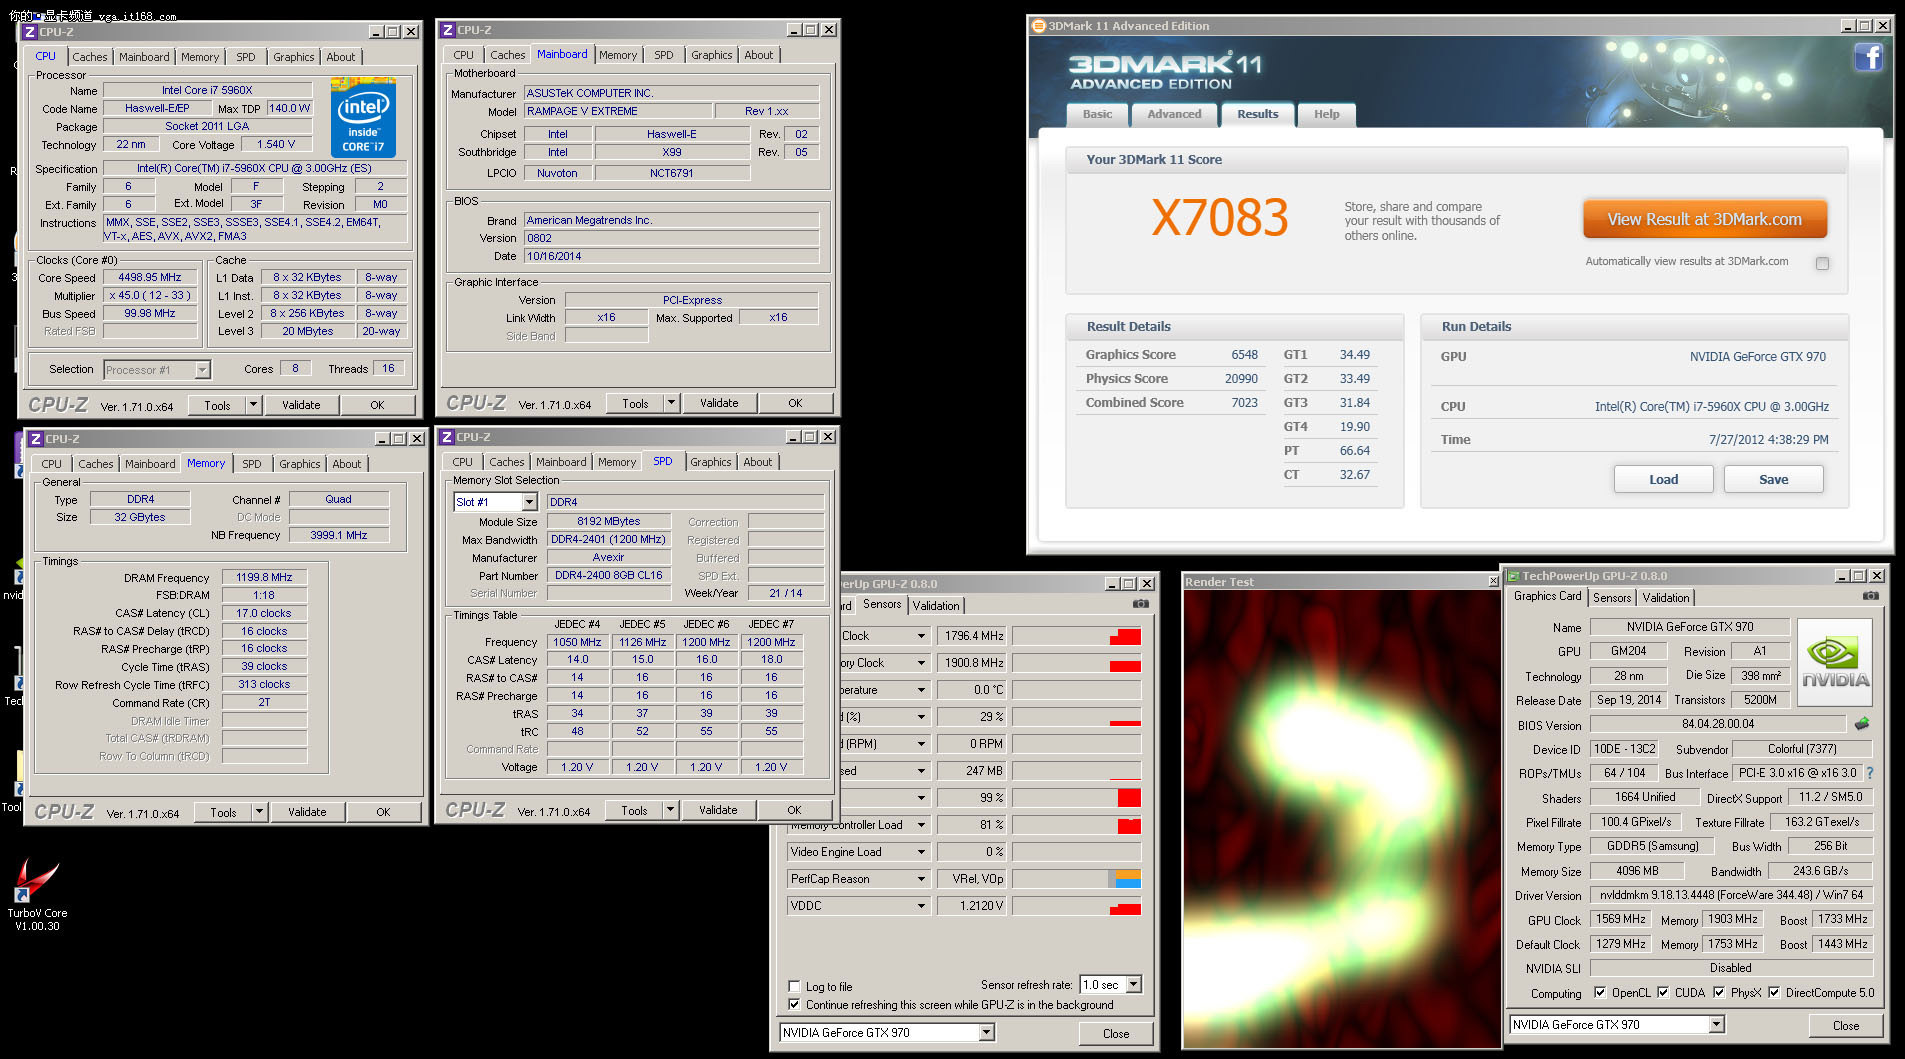Open the GPU selector dropdown in GPU-Z Sensors window
1905x1059 pixels.
[987, 1033]
